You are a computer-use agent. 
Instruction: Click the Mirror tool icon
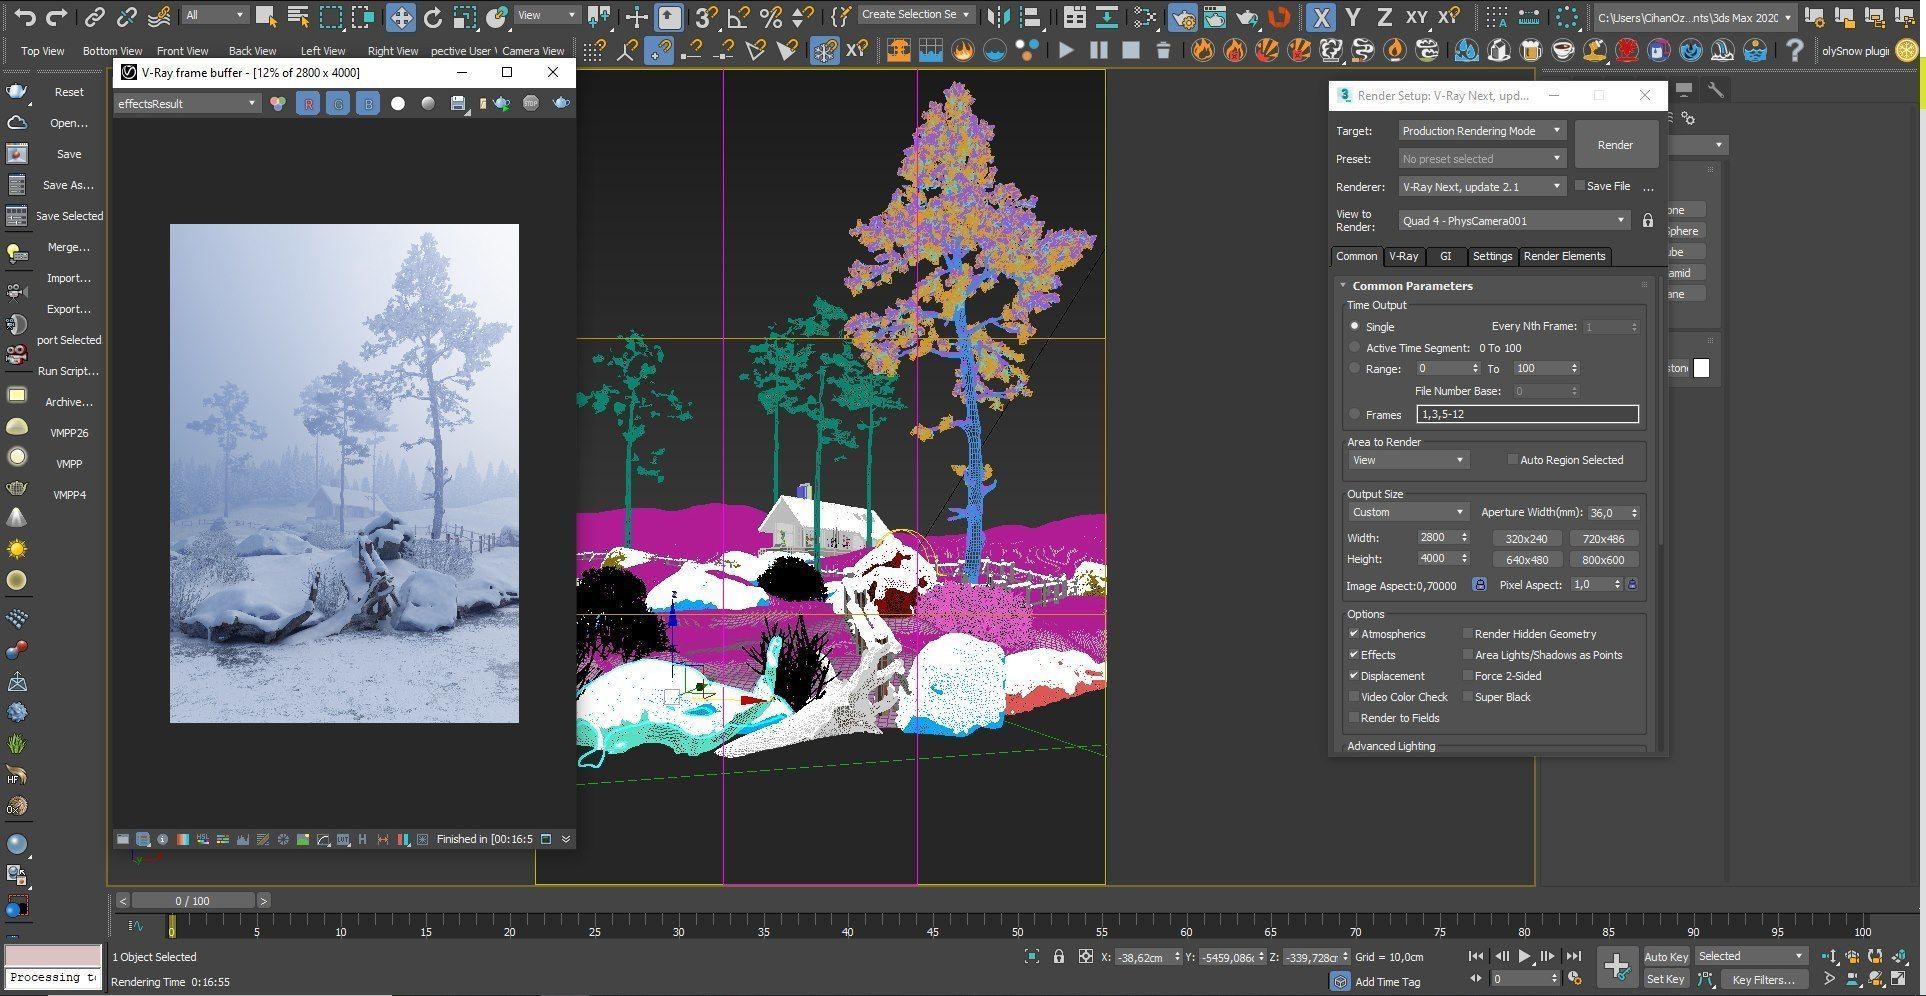pyautogui.click(x=997, y=17)
